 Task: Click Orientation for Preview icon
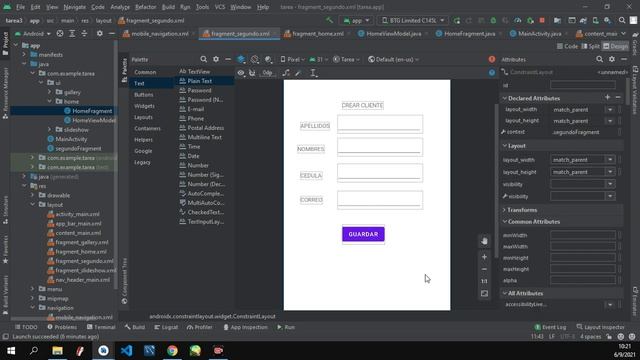tap(255, 60)
